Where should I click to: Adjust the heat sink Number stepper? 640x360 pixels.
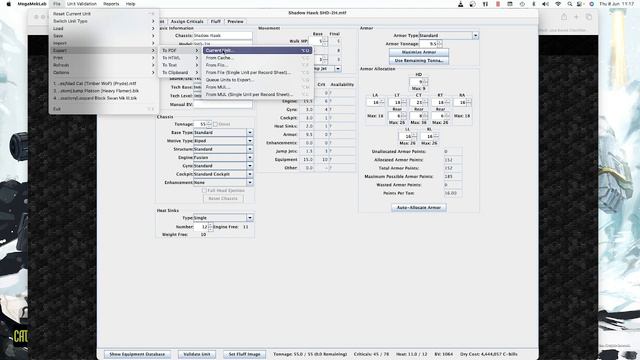pyautogui.click(x=210, y=227)
